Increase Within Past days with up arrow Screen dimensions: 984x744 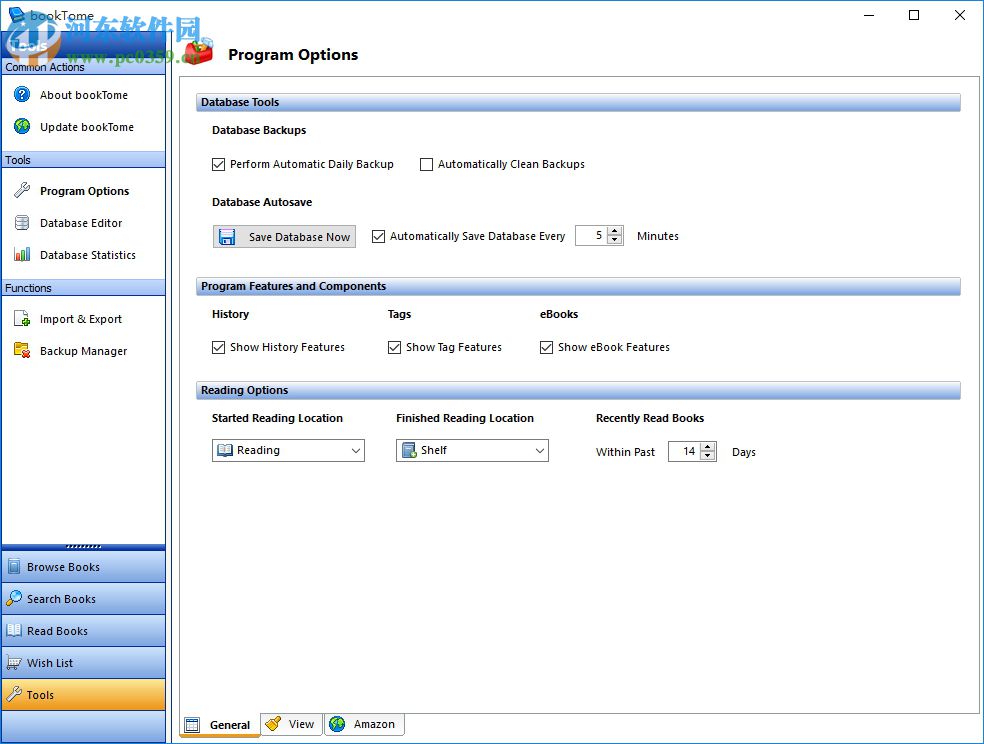pyautogui.click(x=708, y=447)
